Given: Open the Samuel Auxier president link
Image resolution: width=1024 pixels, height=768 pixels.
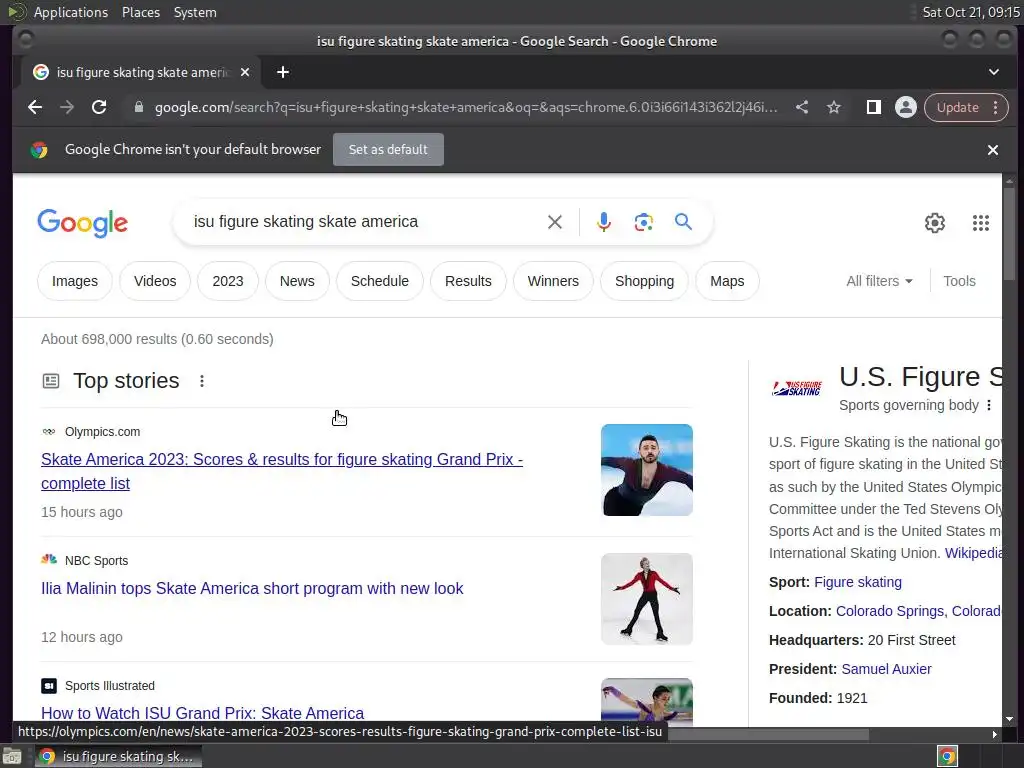Looking at the screenshot, I should (x=886, y=669).
